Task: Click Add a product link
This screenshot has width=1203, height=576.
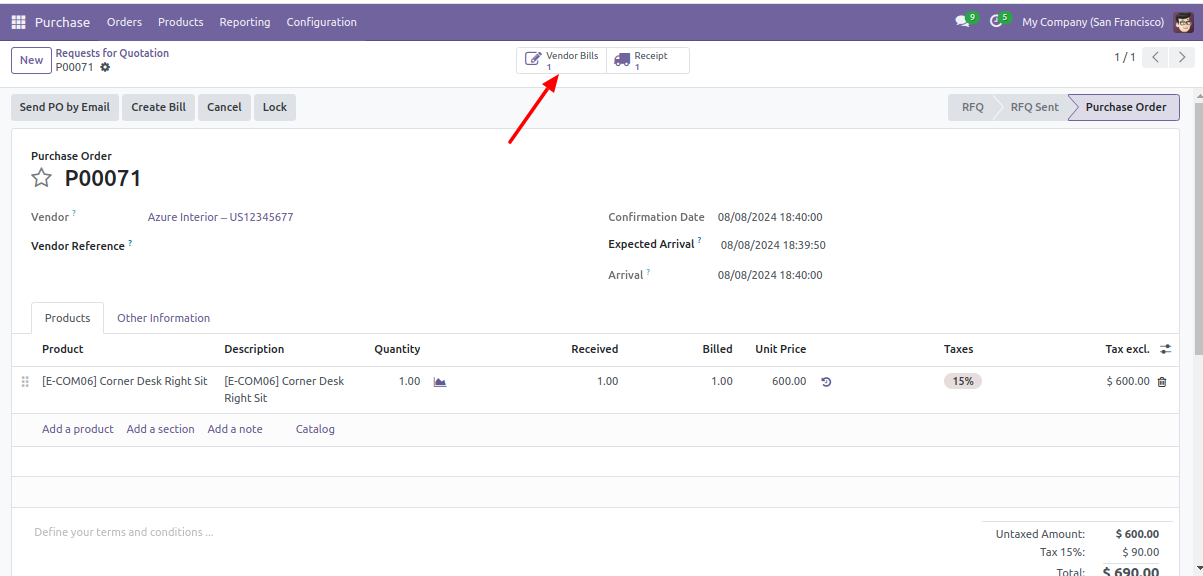Action: (78, 429)
